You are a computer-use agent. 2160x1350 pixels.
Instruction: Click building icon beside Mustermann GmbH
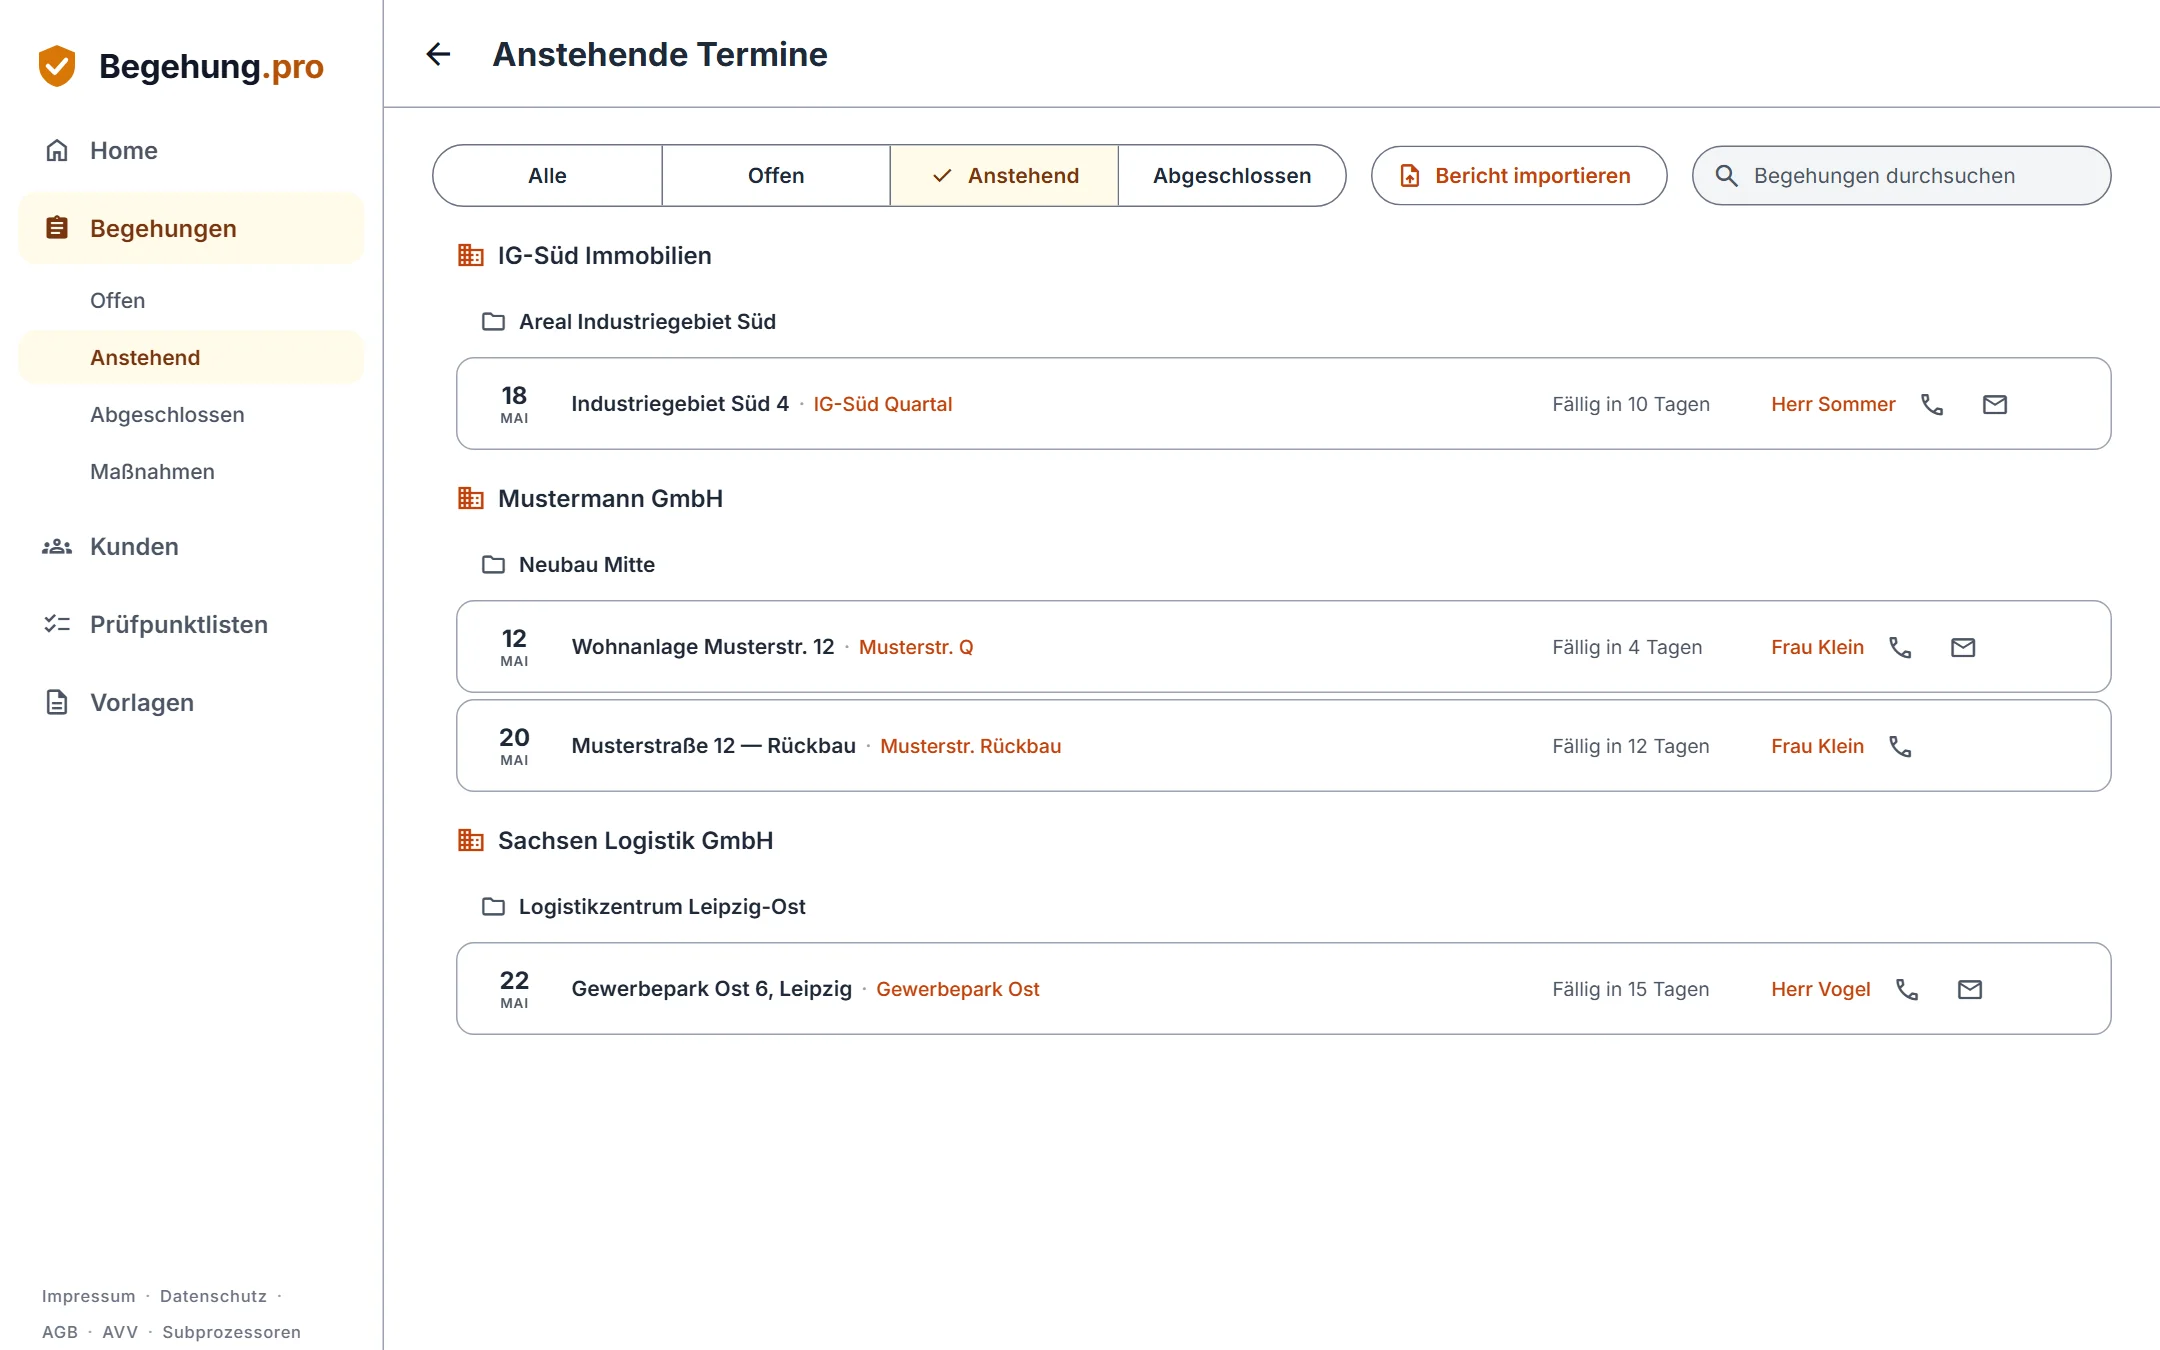coord(470,498)
